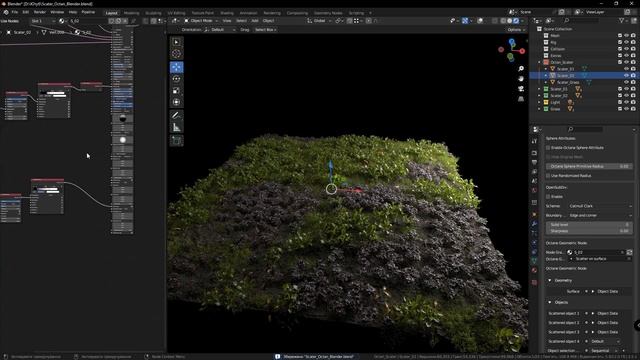The image size is (640, 360).
Task: Click the properties panel search field
Action: tap(584, 129)
